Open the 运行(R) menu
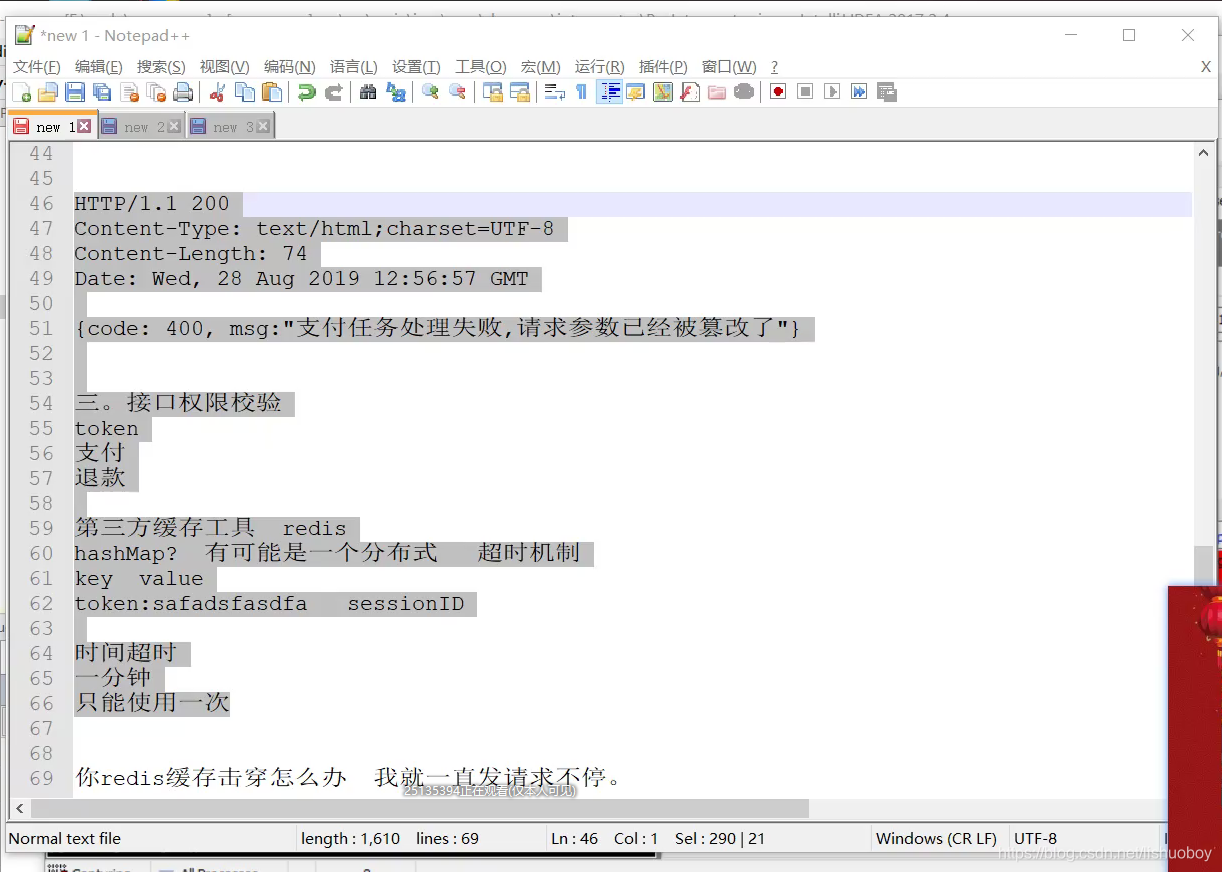 pos(601,66)
